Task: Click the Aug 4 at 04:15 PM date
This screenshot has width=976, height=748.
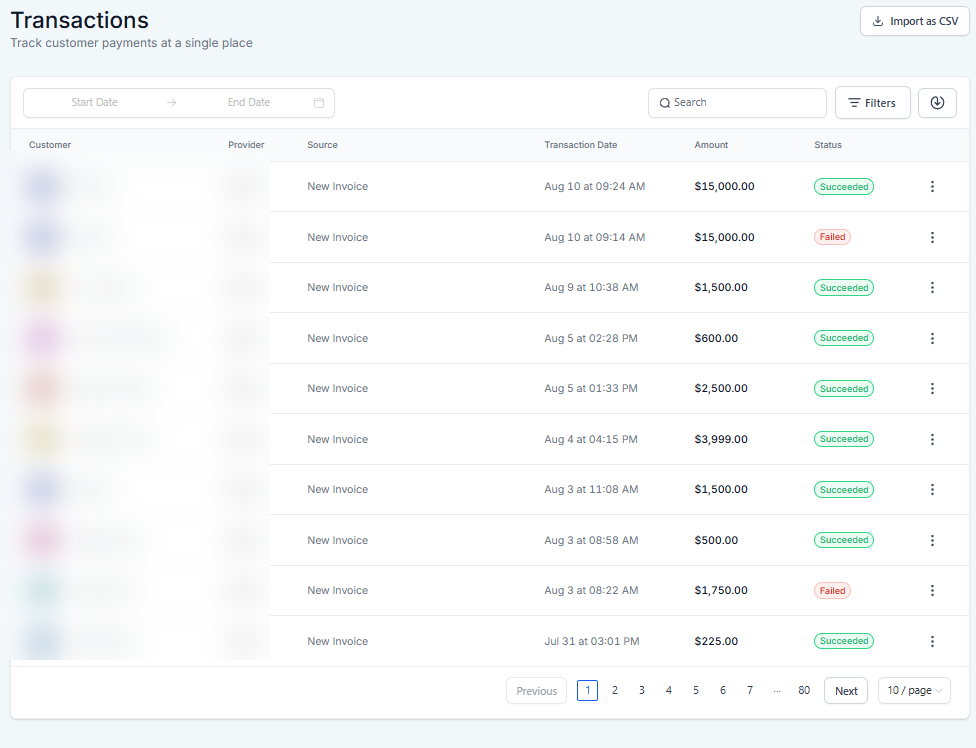Action: tap(591, 439)
